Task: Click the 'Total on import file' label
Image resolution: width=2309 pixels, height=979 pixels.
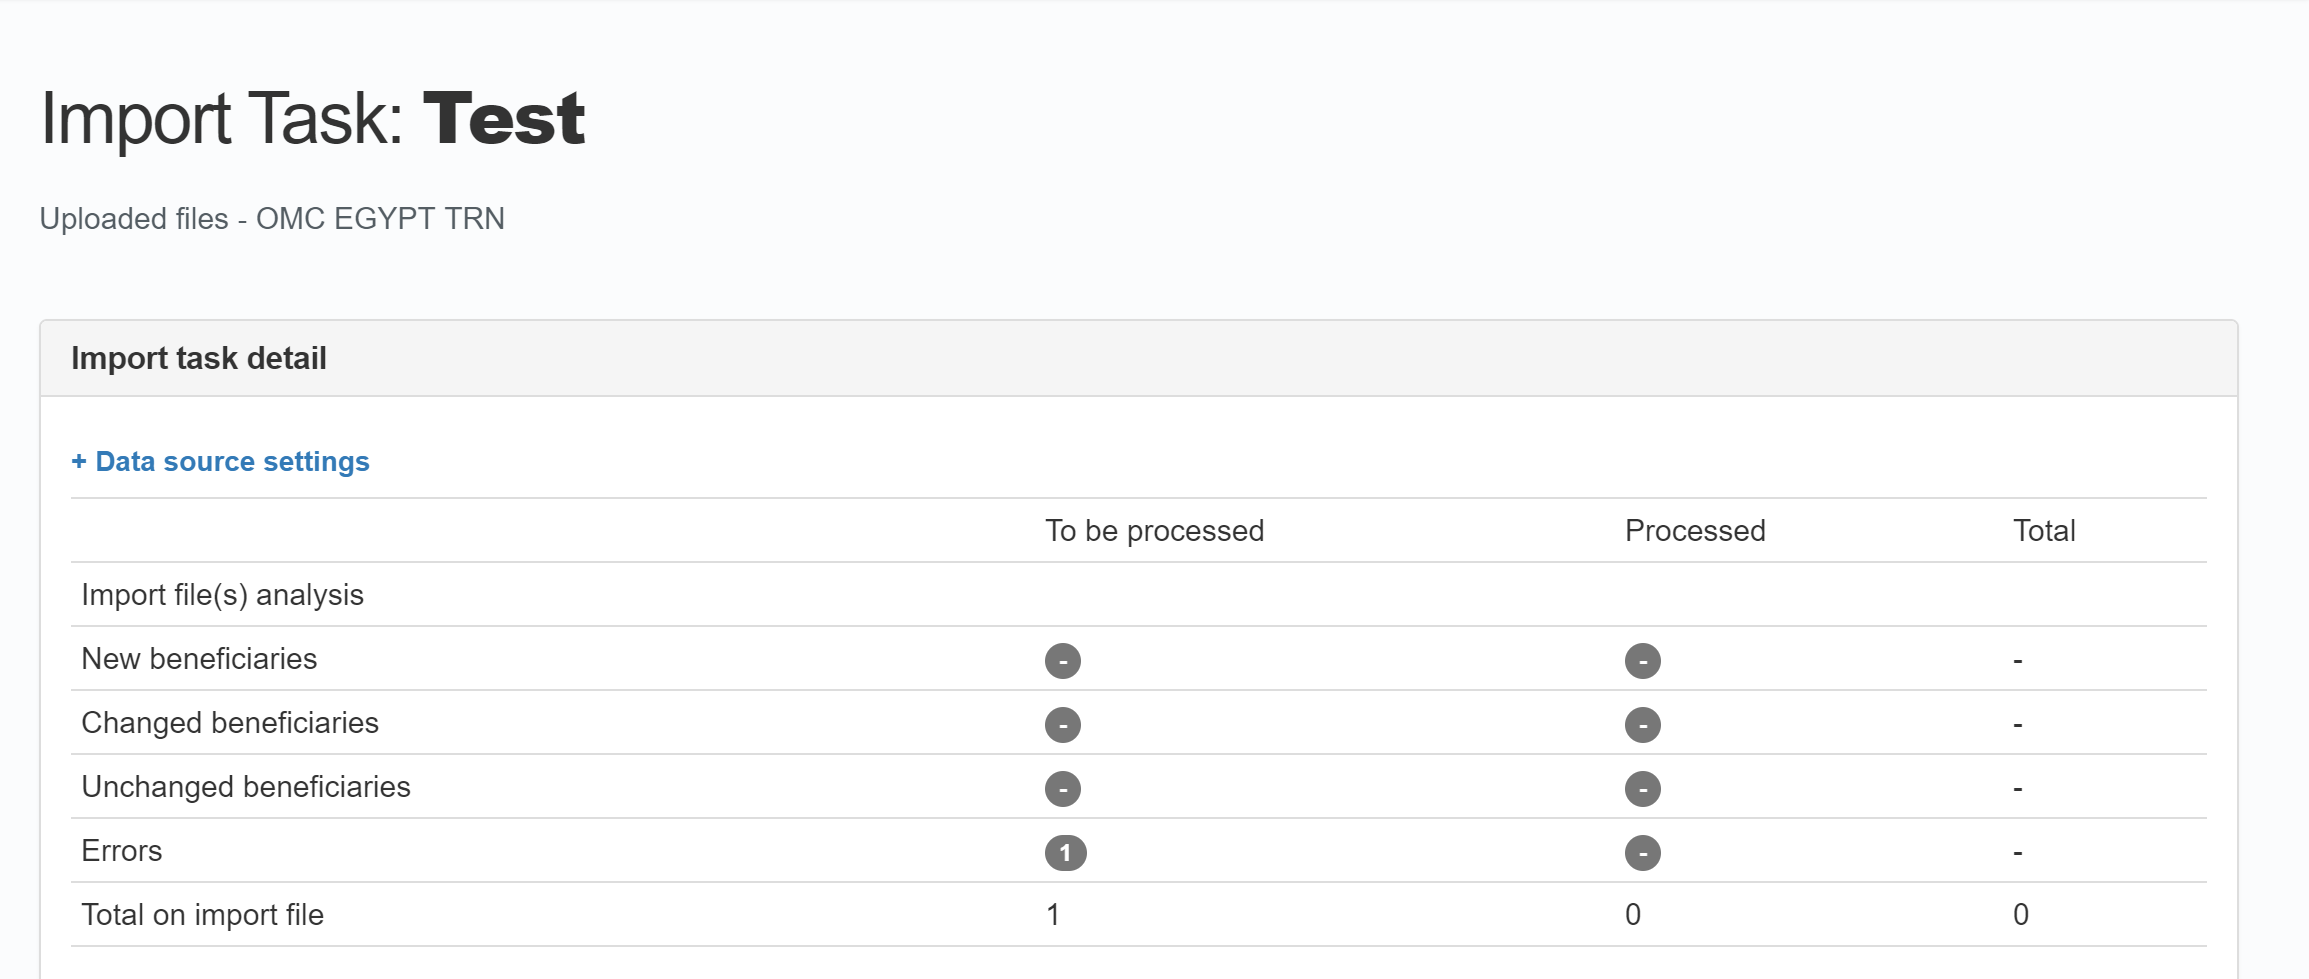Action: (202, 915)
